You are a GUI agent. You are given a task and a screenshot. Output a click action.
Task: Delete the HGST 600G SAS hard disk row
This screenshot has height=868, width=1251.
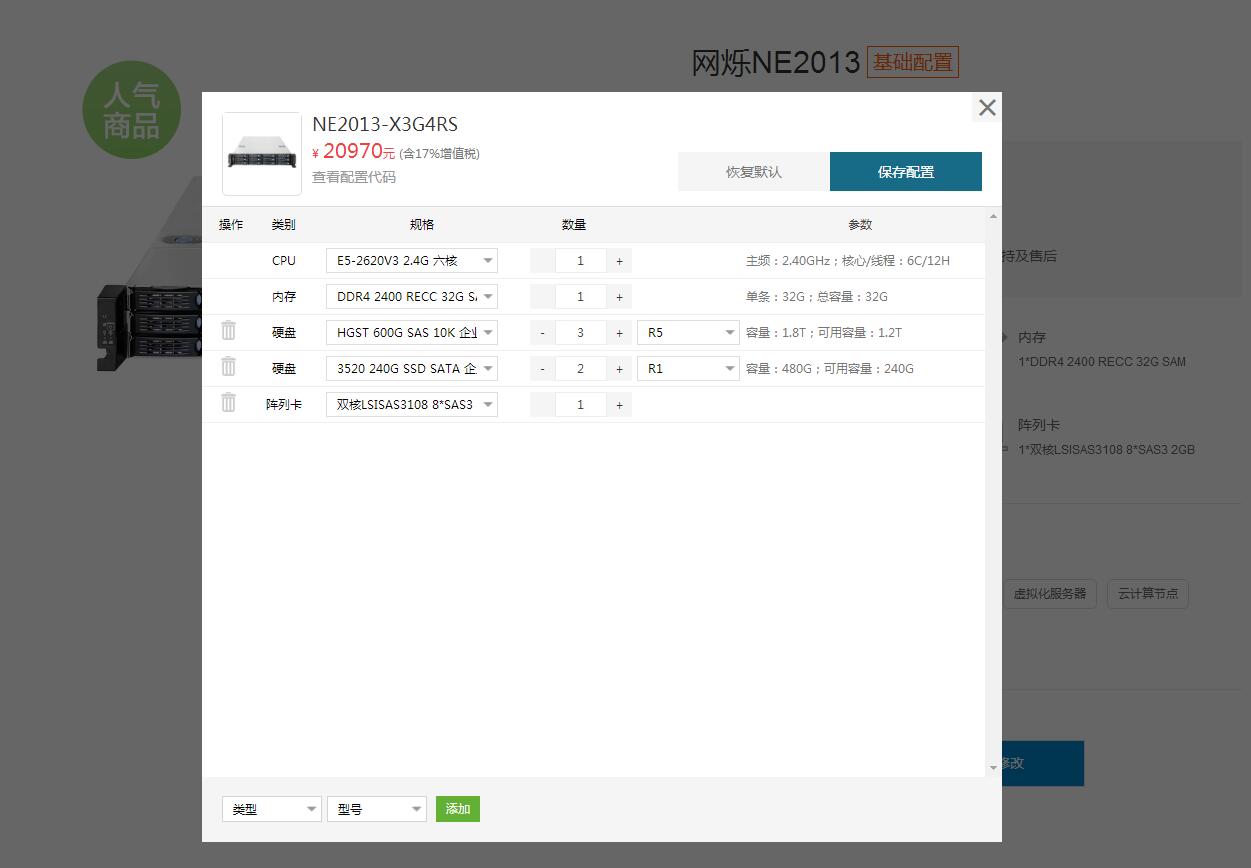(229, 331)
